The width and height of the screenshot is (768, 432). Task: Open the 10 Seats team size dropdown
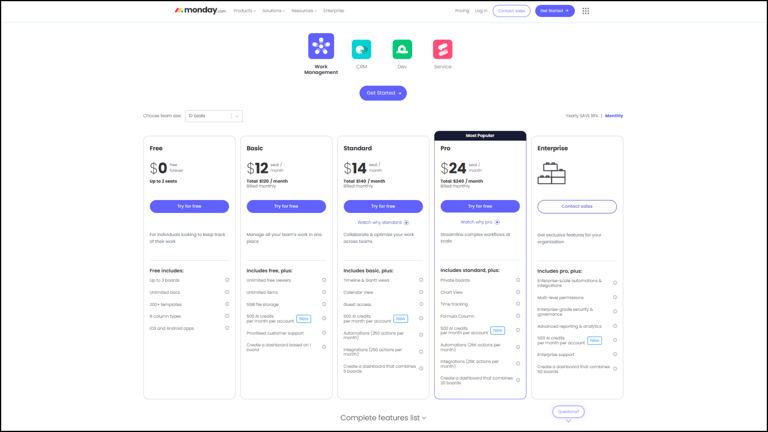[214, 116]
